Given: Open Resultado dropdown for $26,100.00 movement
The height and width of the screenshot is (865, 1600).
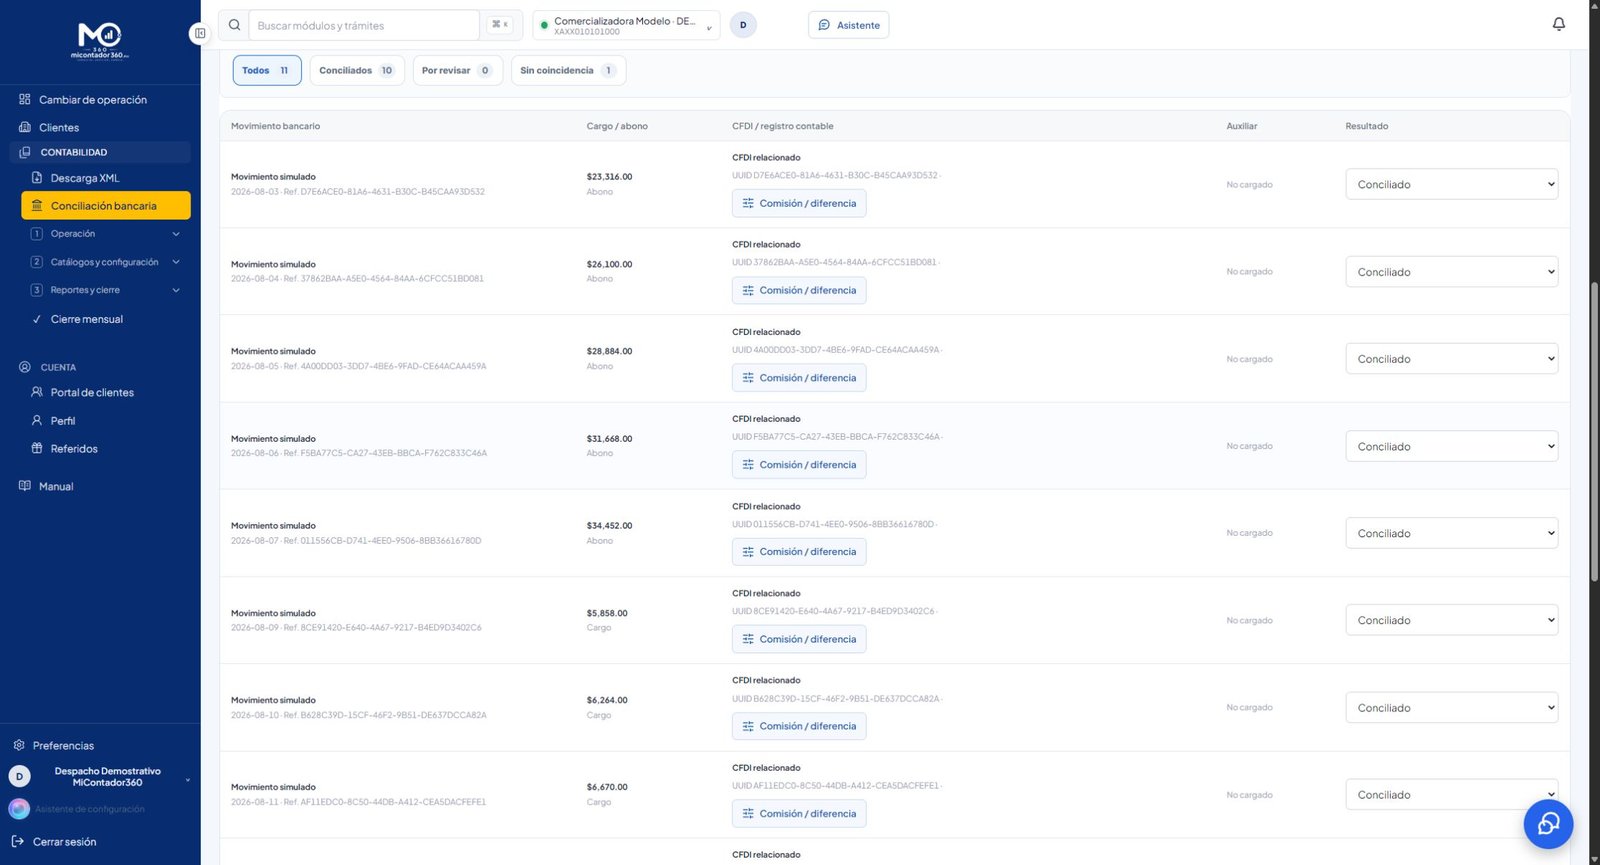Looking at the screenshot, I should [x=1451, y=272].
